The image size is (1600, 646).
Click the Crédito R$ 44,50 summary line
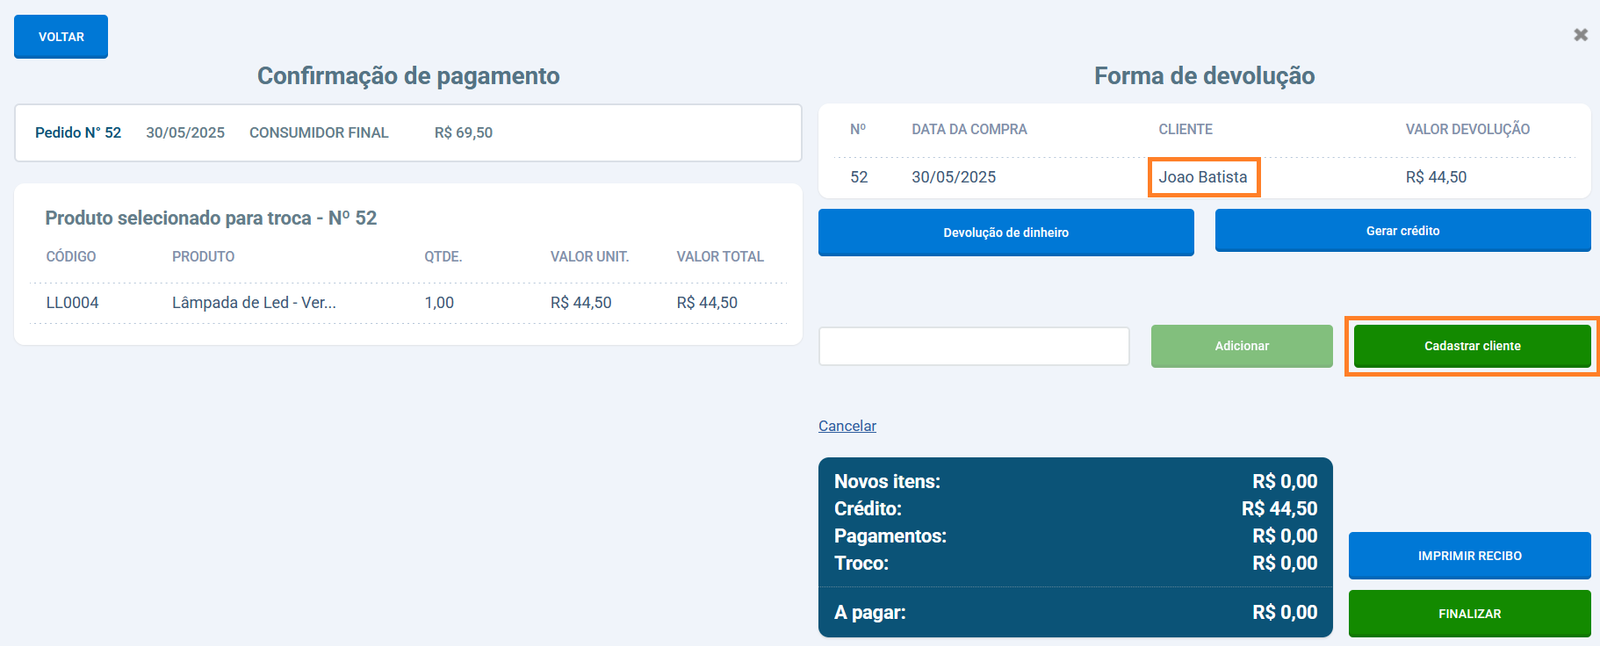pyautogui.click(x=1075, y=509)
